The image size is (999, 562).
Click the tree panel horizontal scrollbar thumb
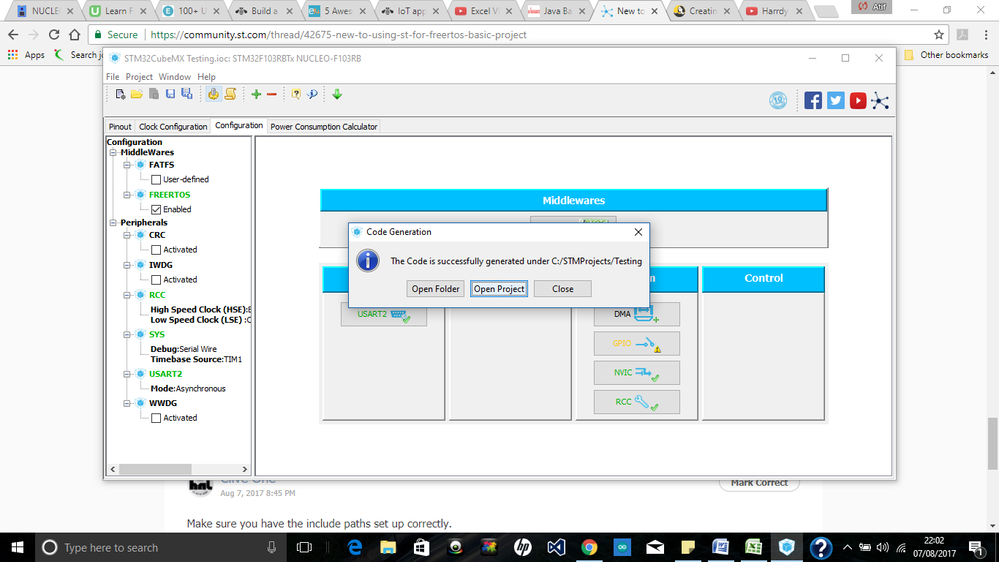pyautogui.click(x=155, y=469)
